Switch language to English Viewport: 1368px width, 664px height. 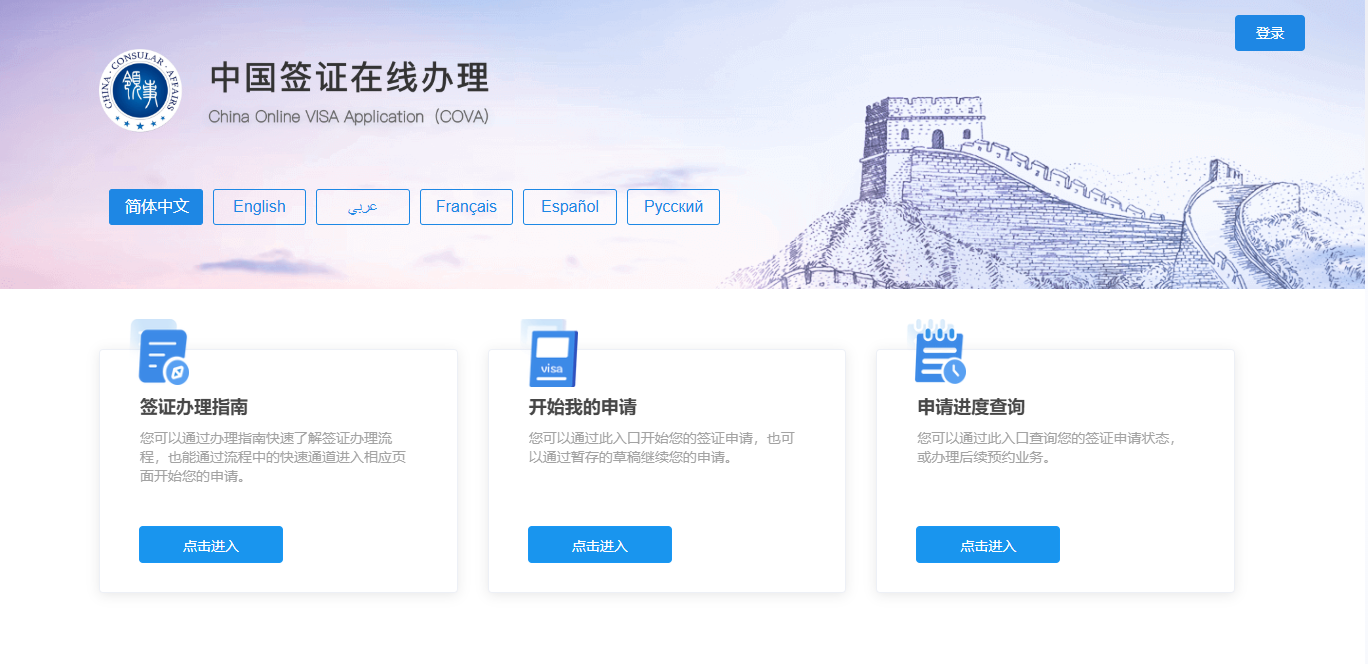click(x=259, y=207)
